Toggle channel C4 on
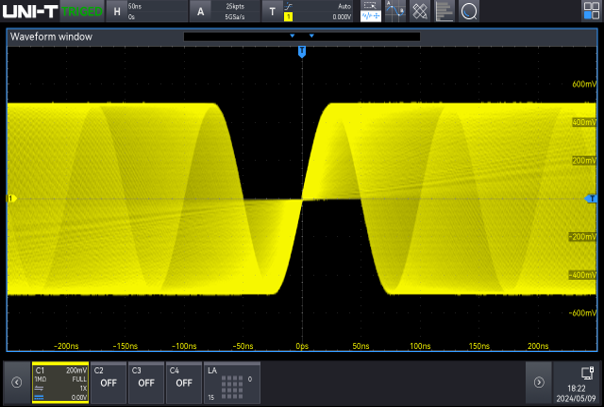604x407 pixels. click(182, 381)
